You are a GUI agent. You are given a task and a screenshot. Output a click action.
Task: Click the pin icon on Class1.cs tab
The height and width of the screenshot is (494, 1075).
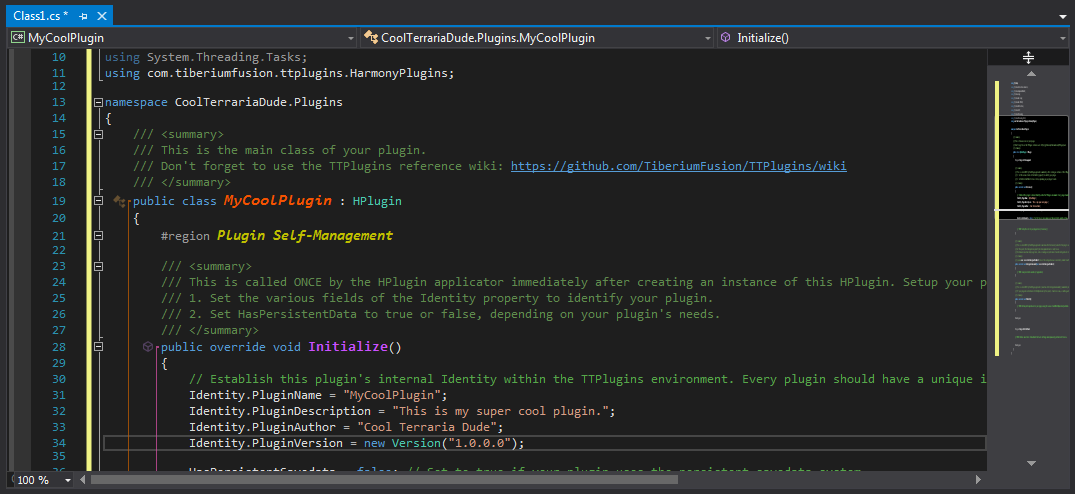83,16
